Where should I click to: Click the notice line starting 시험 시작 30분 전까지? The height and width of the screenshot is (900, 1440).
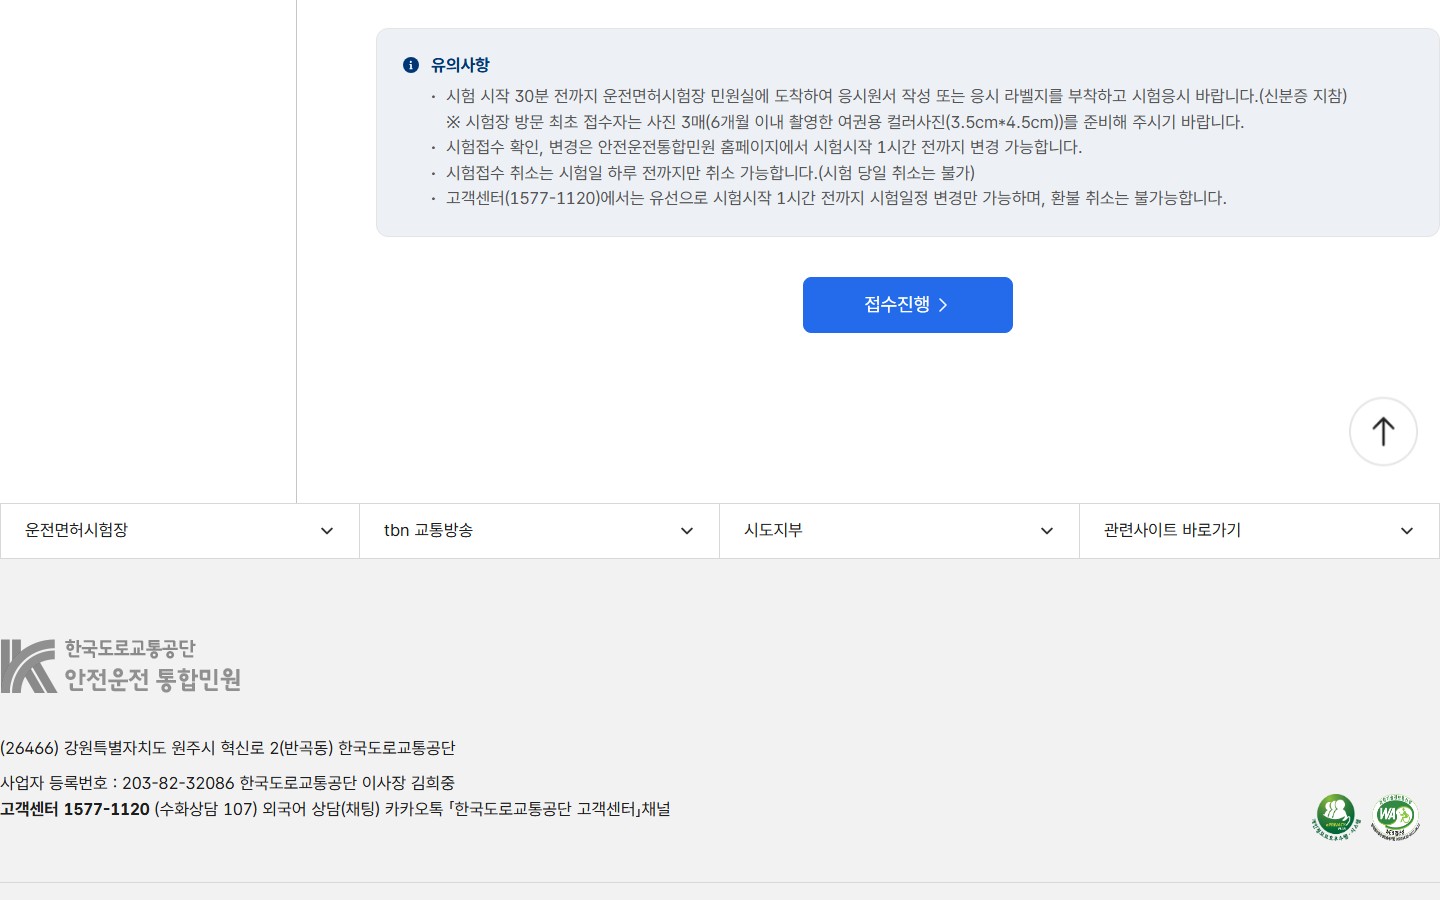[897, 96]
